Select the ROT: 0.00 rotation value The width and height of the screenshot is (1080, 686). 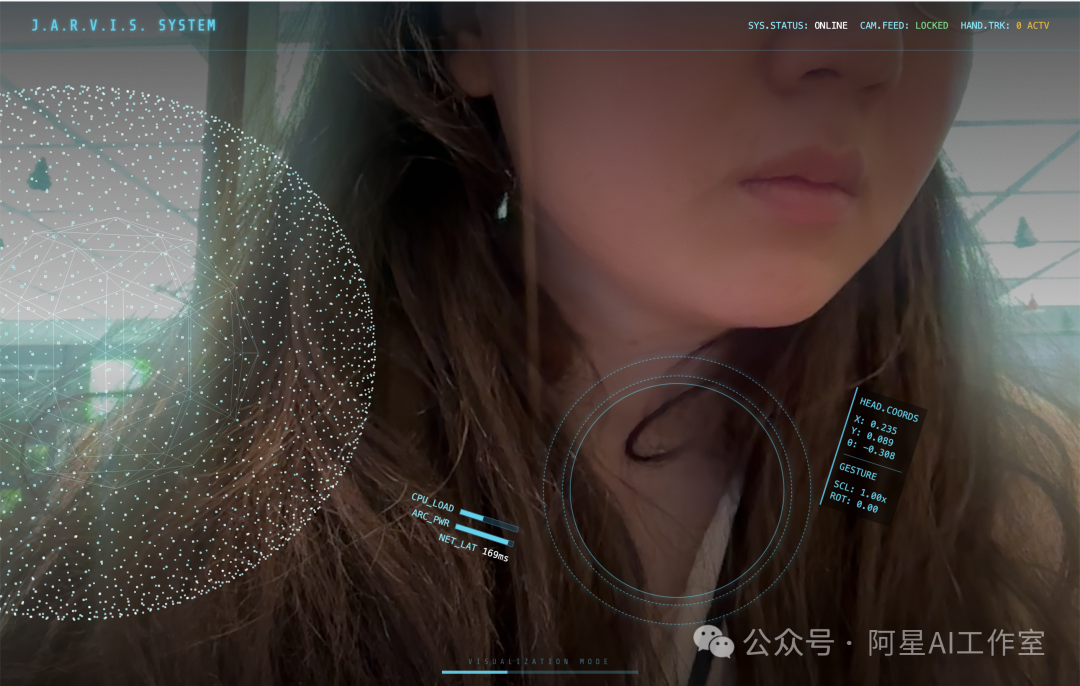853,503
